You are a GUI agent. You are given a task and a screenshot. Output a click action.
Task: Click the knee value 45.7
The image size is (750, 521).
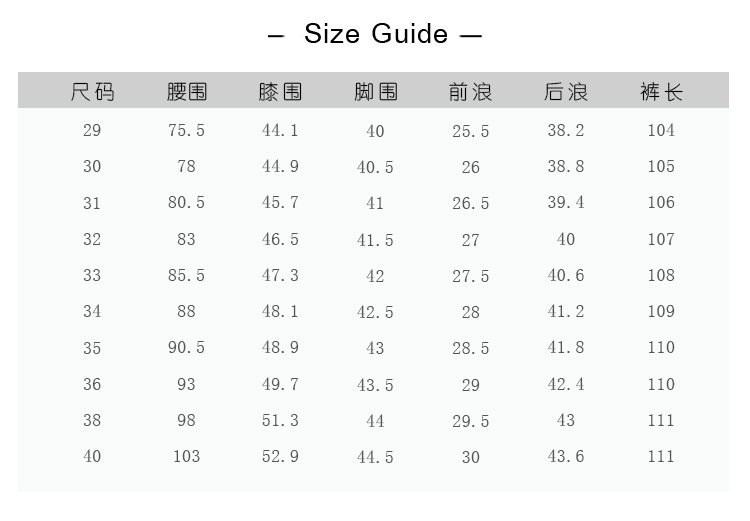(280, 202)
